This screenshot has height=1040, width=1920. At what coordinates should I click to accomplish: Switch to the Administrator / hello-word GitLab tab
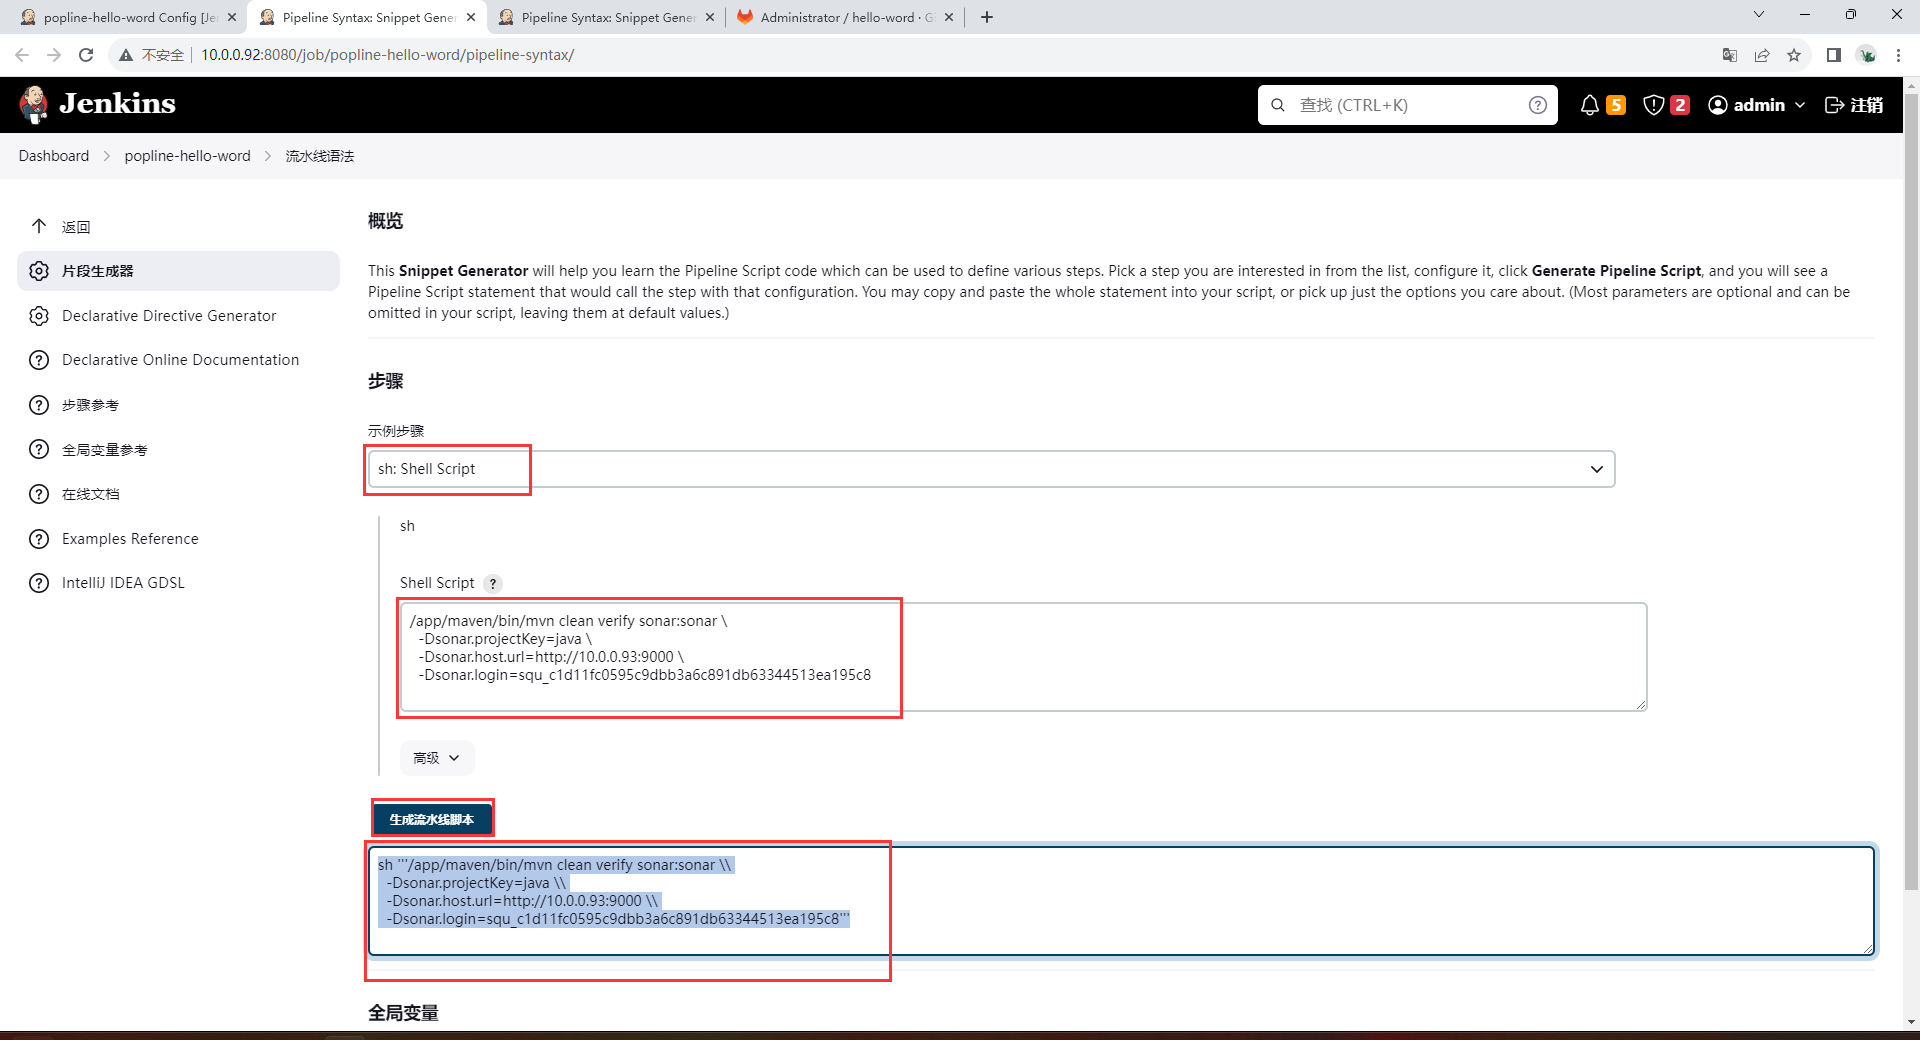pyautogui.click(x=838, y=17)
